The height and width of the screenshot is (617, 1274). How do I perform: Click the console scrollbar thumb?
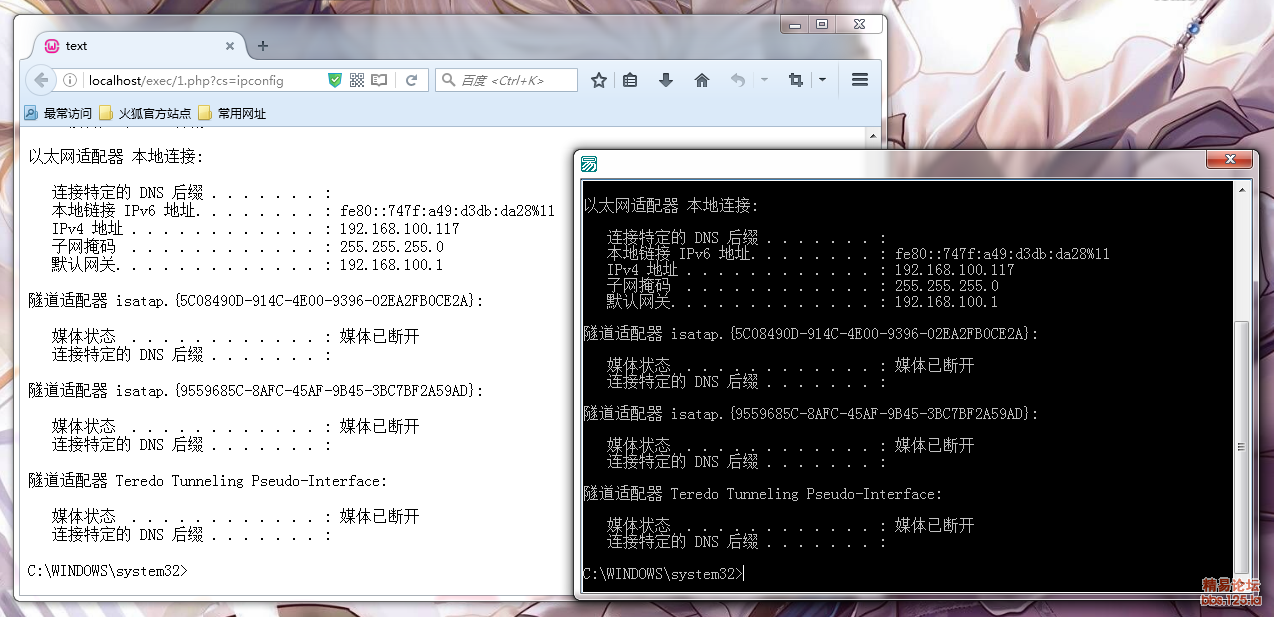[1242, 446]
